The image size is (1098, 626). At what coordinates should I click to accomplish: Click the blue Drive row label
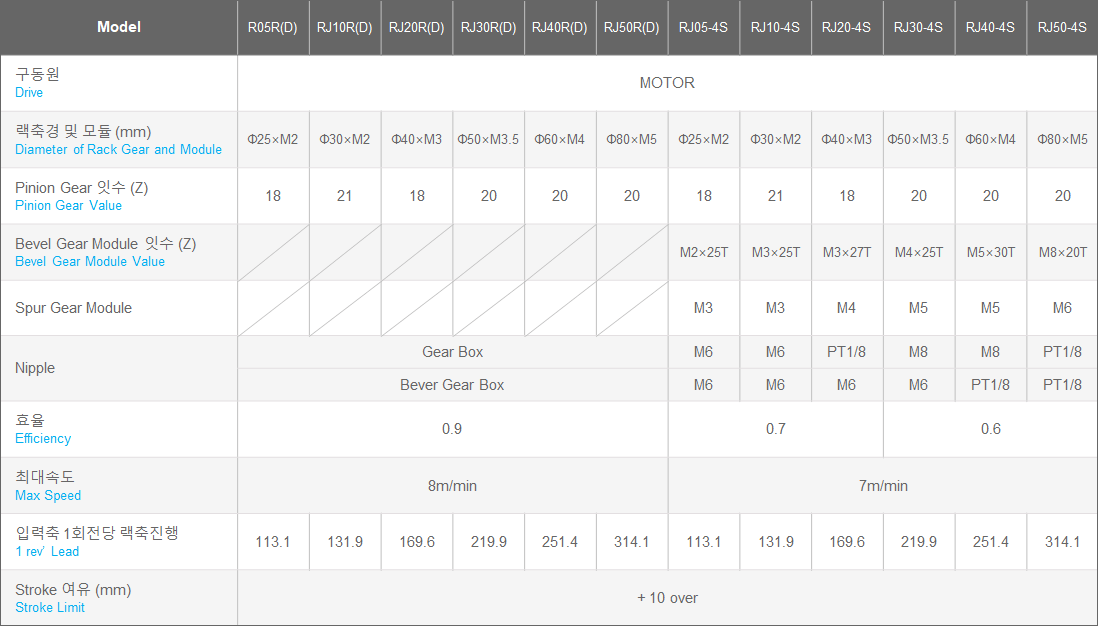click(29, 92)
